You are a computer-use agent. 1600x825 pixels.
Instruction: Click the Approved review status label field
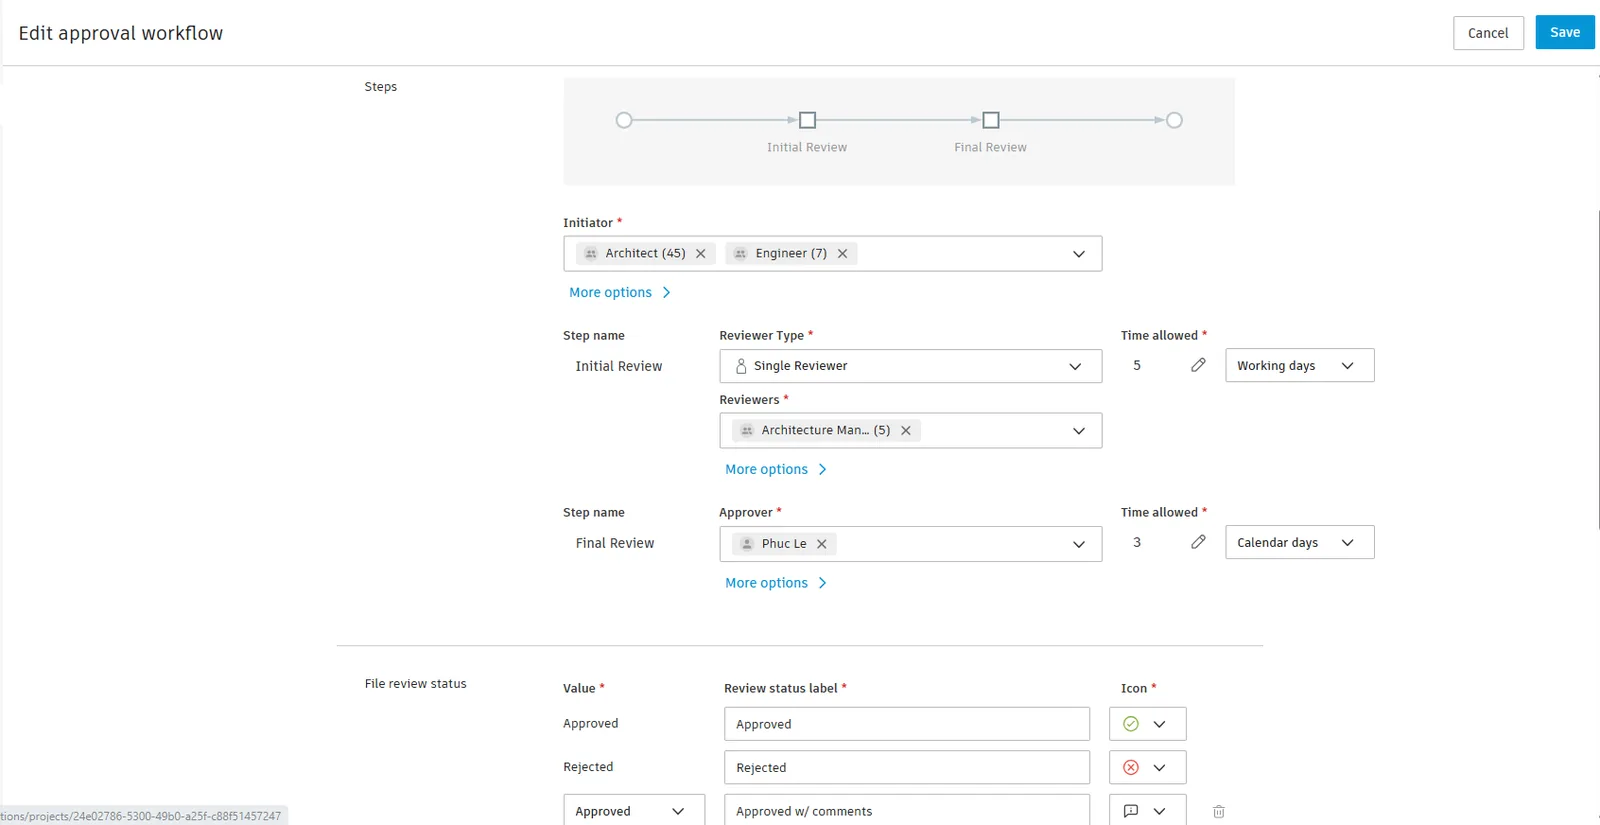coord(907,724)
